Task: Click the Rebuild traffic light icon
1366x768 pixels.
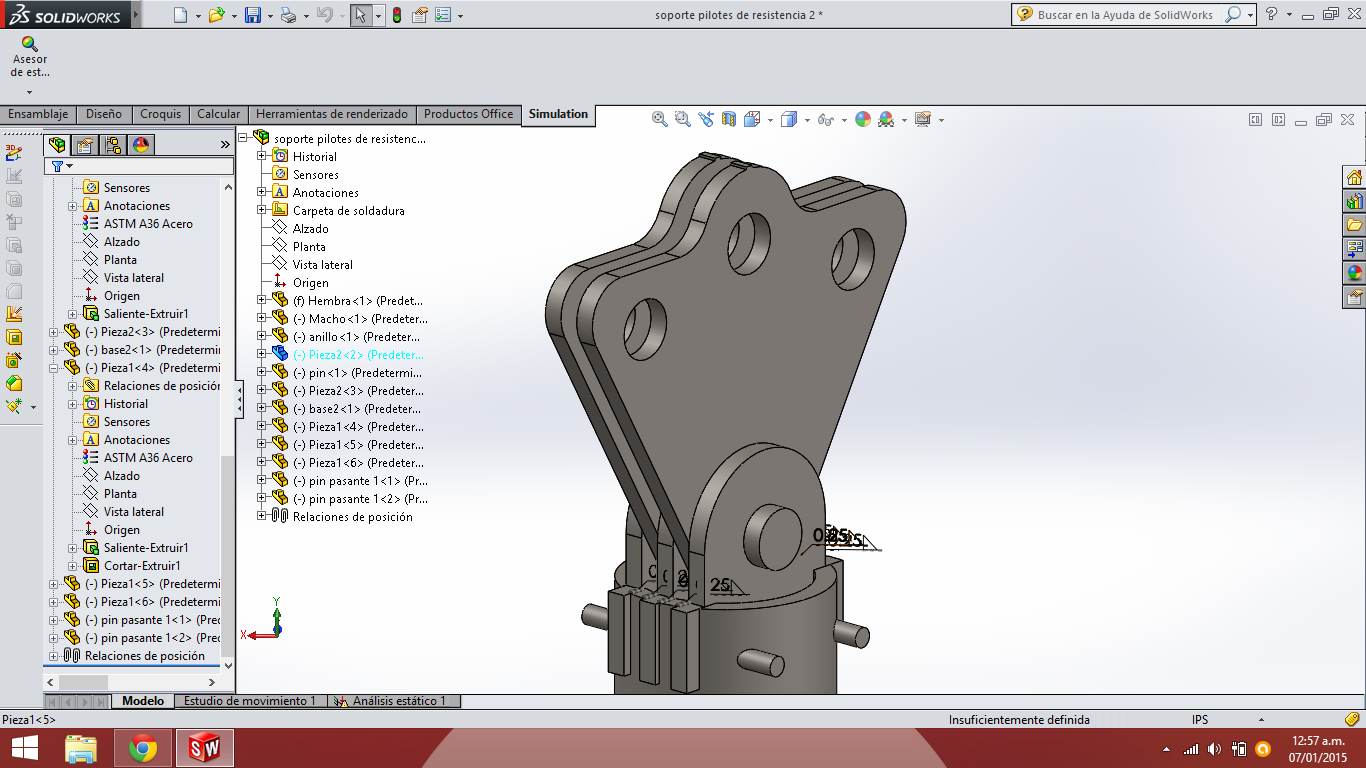Action: 396,15
